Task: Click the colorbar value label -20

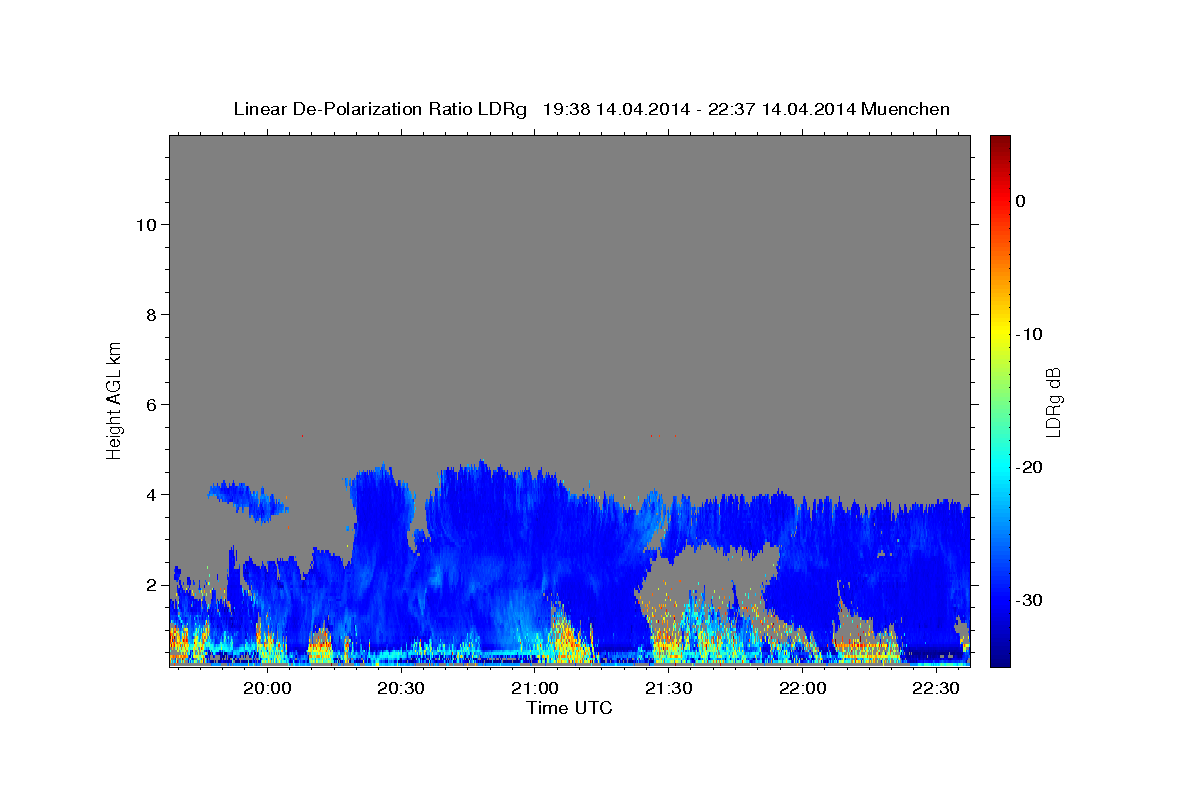Action: click(x=1028, y=467)
